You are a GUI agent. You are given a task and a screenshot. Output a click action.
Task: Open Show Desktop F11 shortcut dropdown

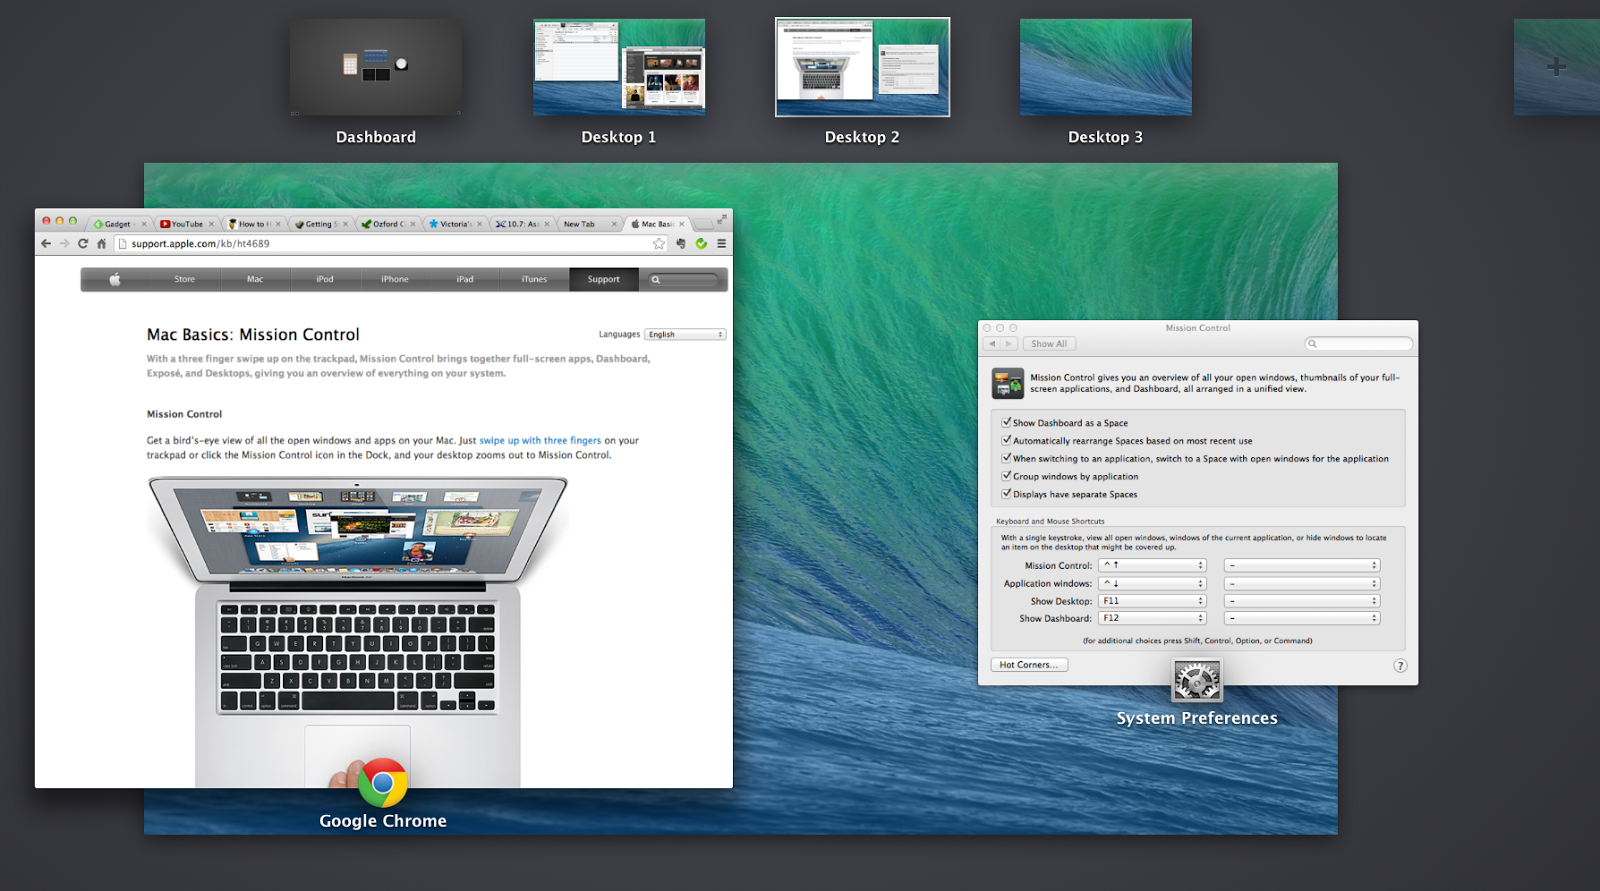point(1152,601)
